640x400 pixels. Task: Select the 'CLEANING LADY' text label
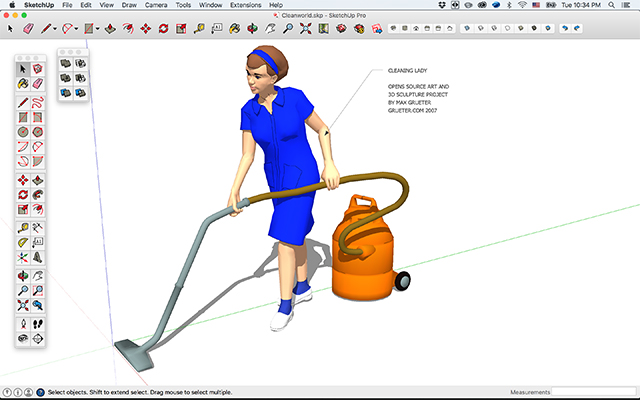(407, 70)
